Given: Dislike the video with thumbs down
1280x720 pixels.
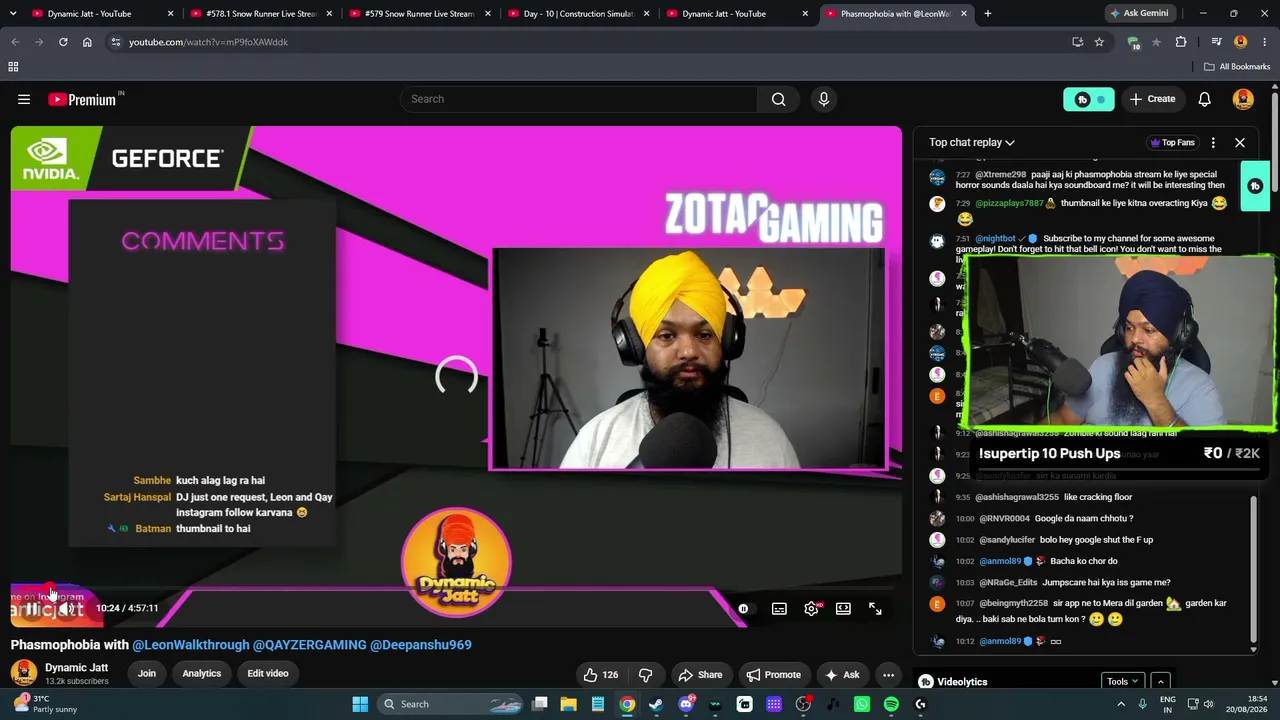Looking at the screenshot, I should point(645,675).
